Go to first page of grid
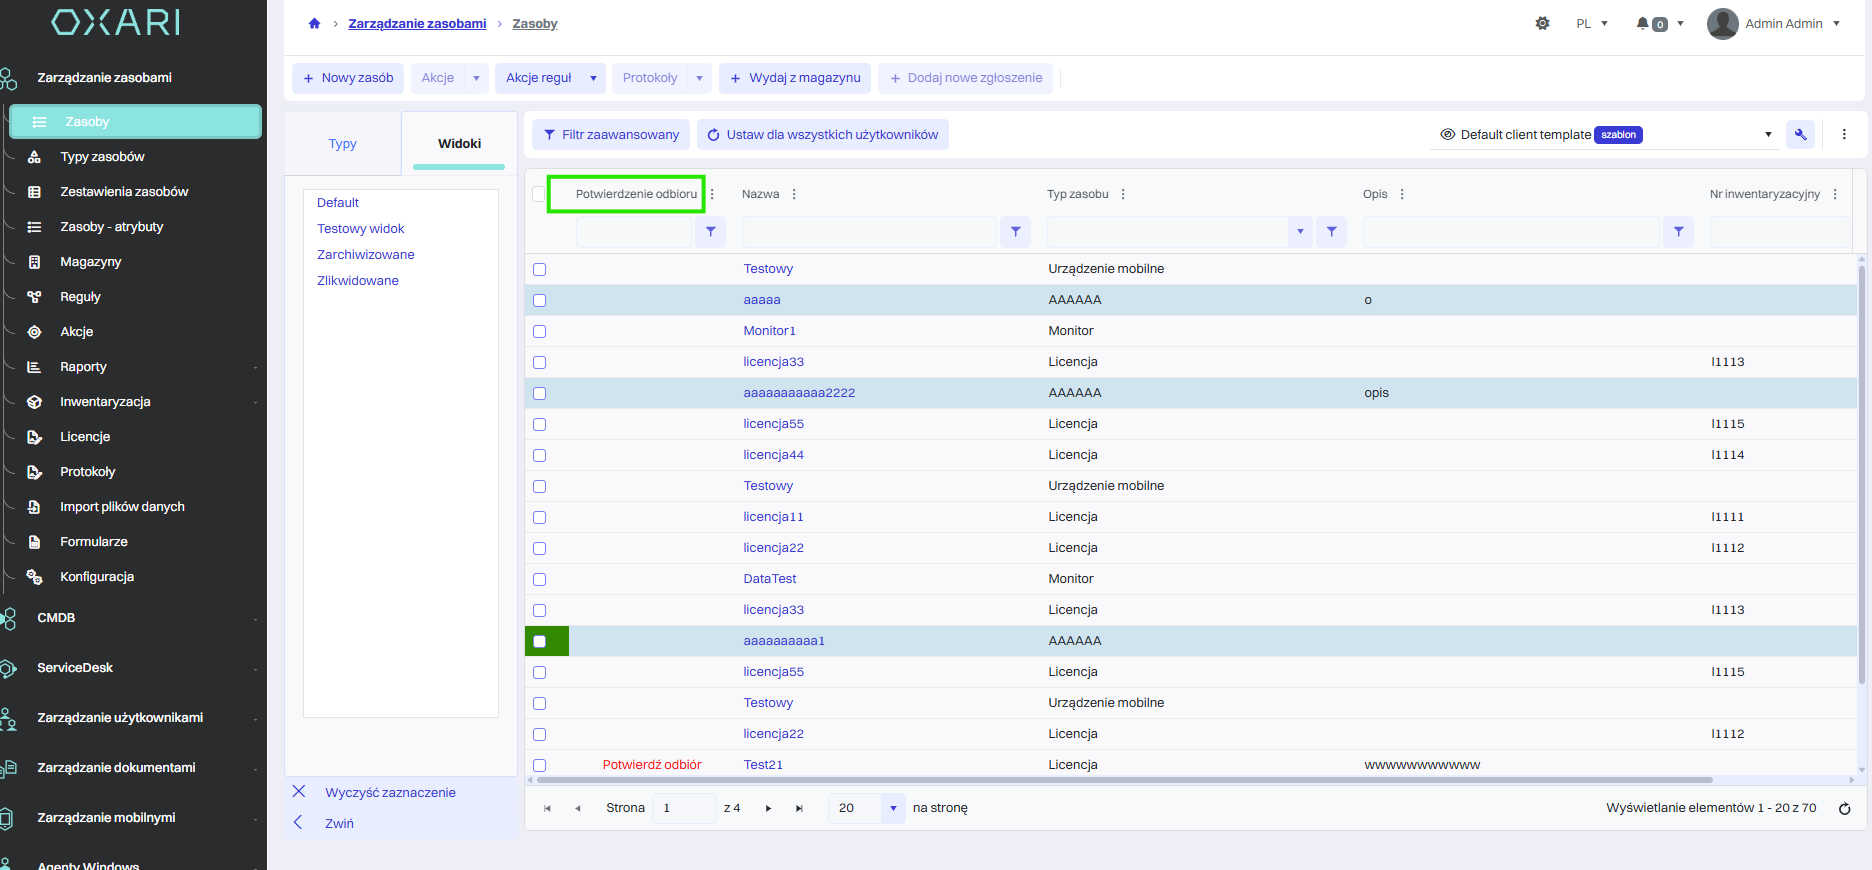The width and height of the screenshot is (1872, 870). point(547,808)
